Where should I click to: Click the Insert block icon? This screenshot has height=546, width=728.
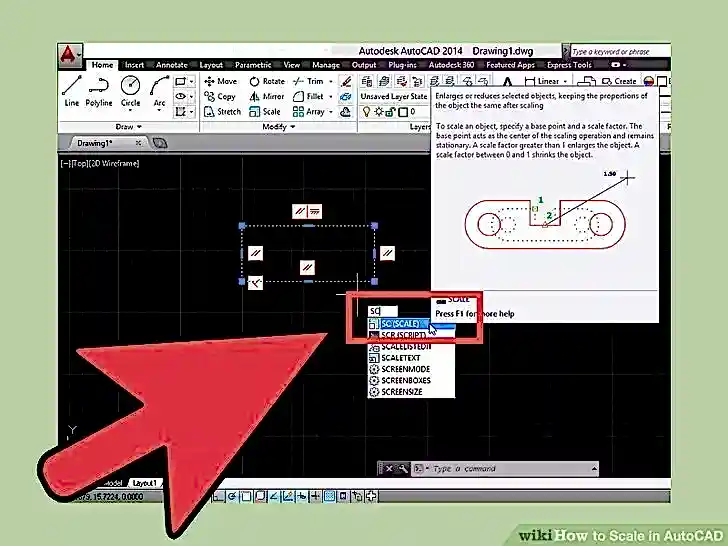coord(586,82)
